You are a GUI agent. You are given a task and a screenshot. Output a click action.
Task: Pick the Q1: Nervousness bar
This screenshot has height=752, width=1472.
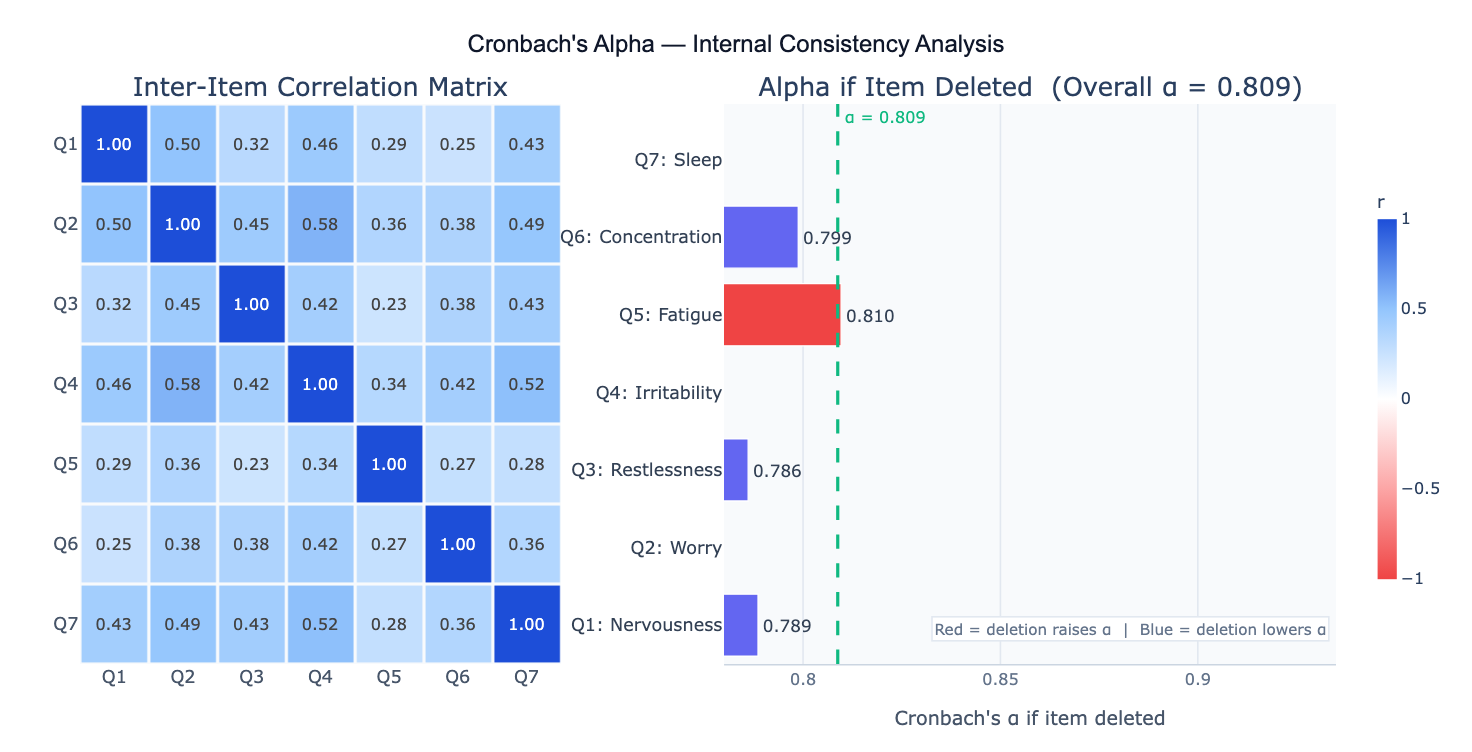coord(740,625)
